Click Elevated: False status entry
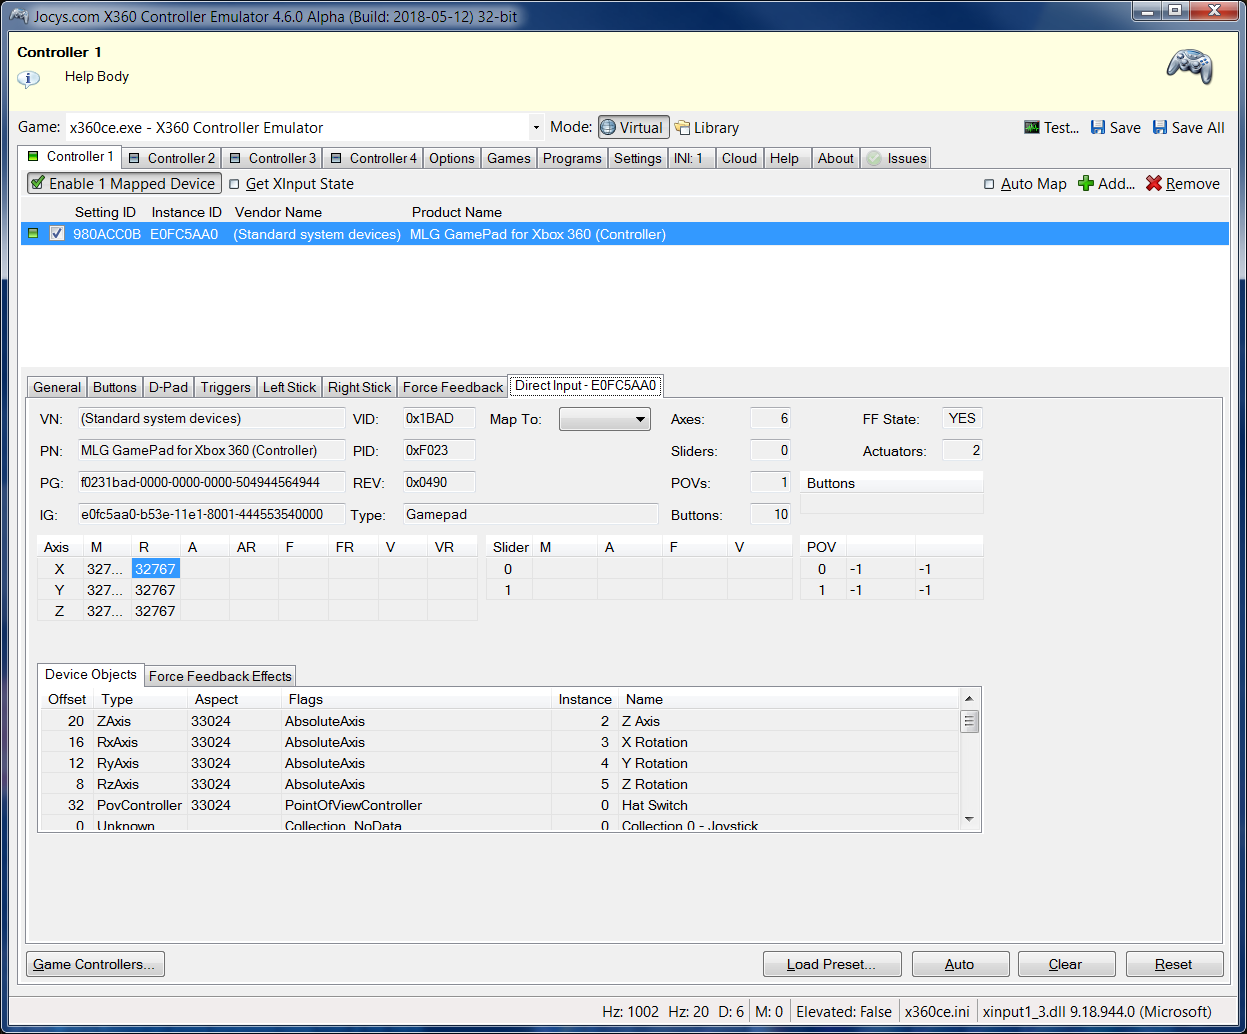This screenshot has height=1034, width=1247. click(844, 1011)
